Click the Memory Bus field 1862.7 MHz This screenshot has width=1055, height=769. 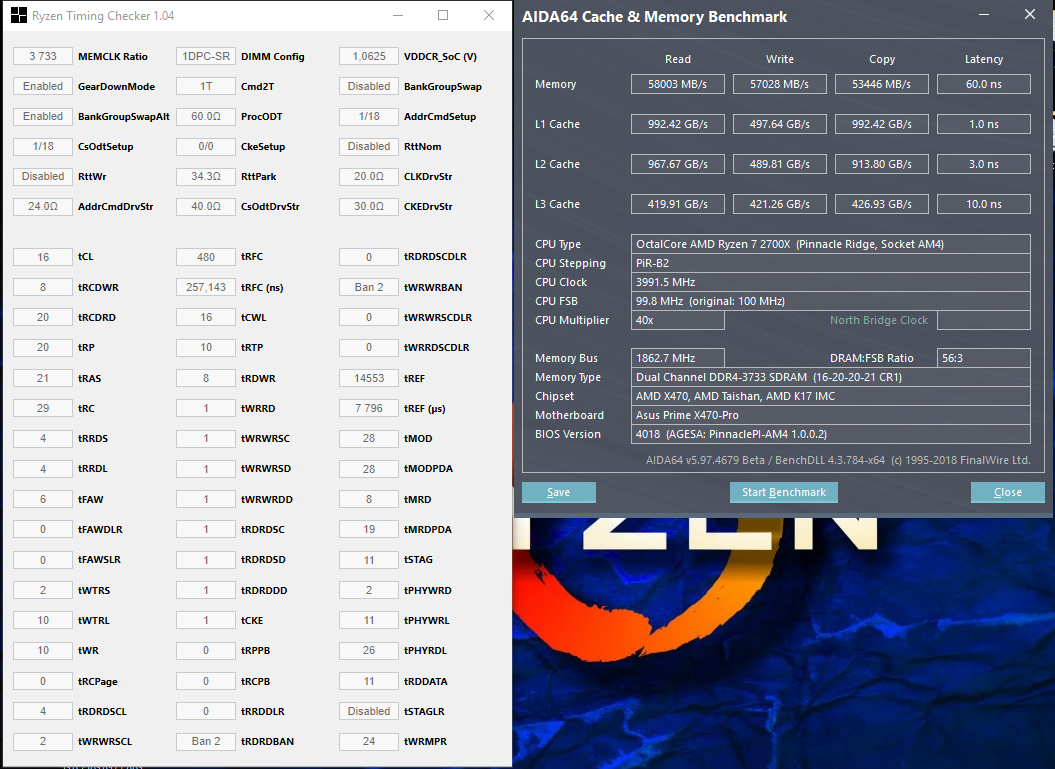point(678,358)
